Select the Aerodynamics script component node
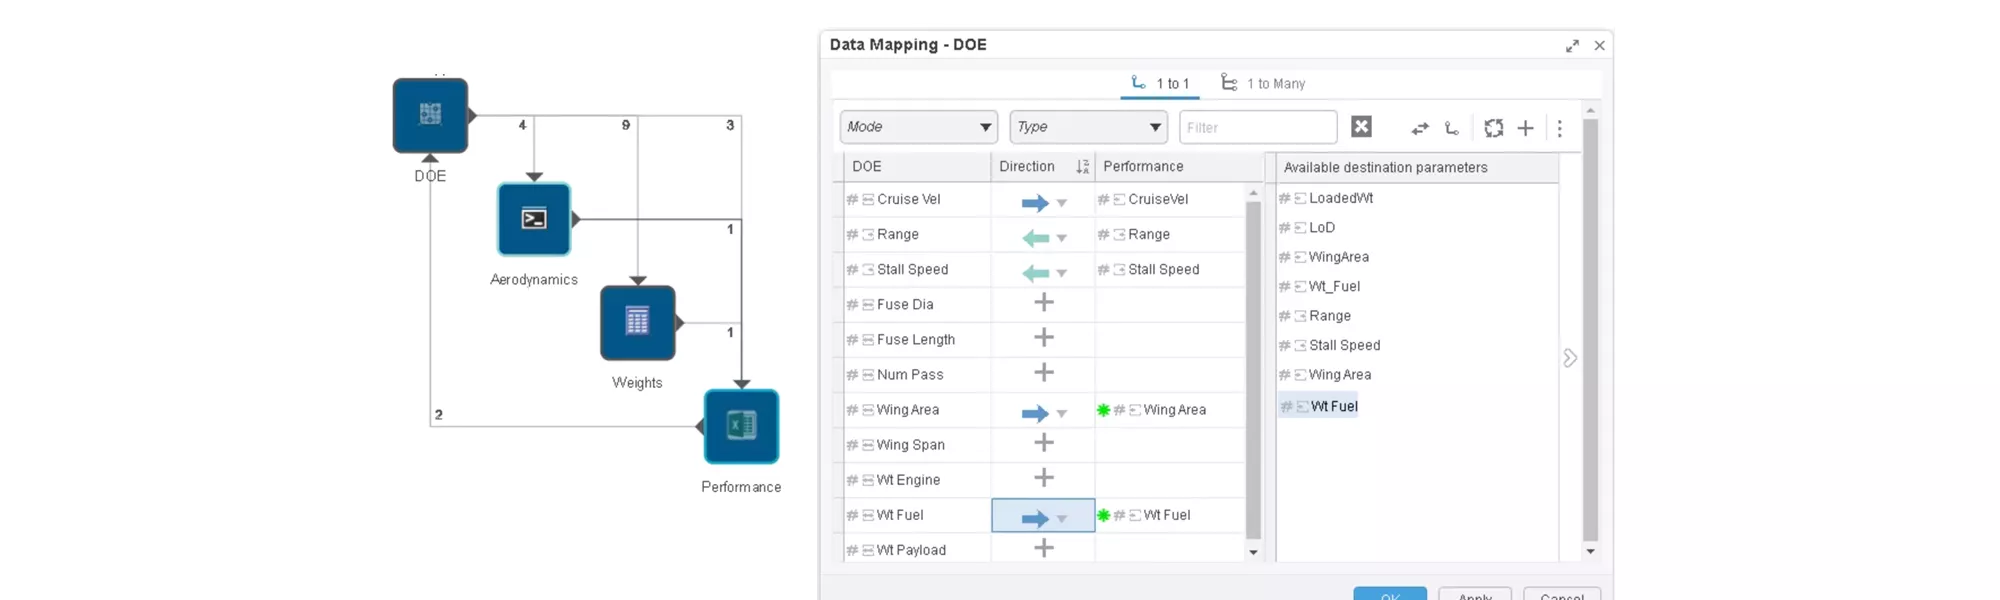2000x600 pixels. click(x=534, y=219)
